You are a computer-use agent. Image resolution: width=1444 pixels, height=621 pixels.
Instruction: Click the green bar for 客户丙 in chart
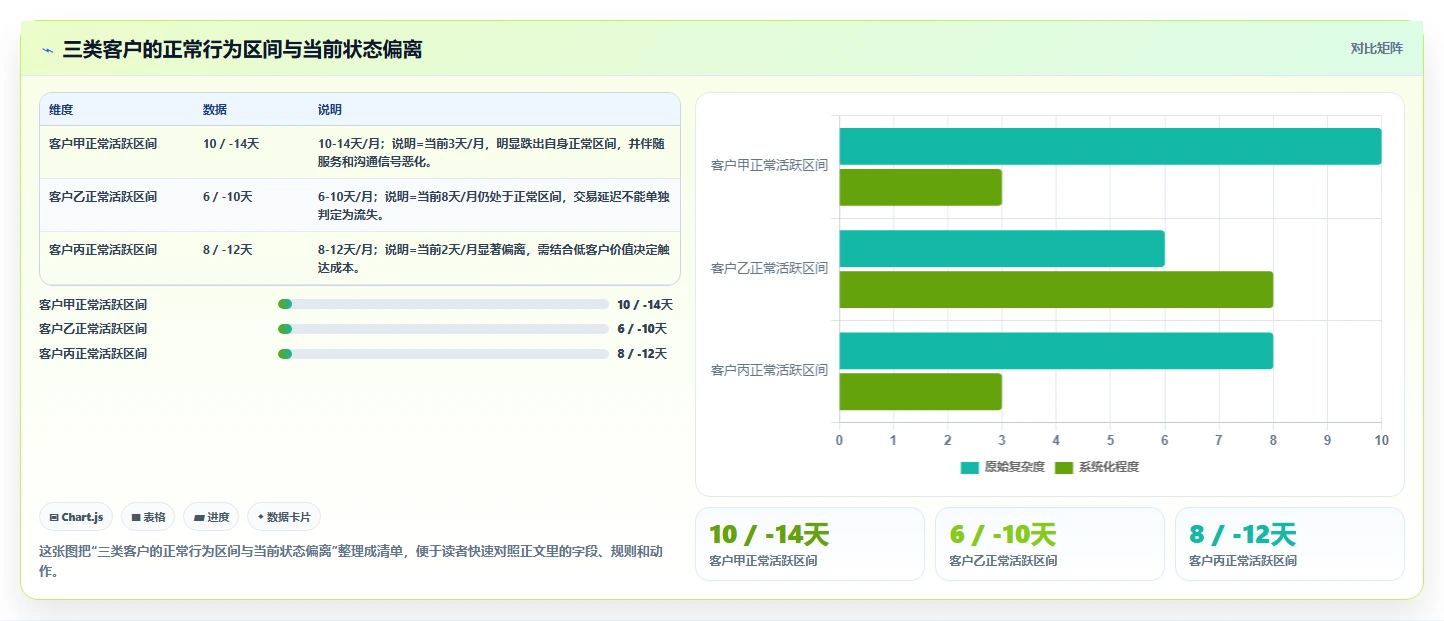pyautogui.click(x=920, y=392)
